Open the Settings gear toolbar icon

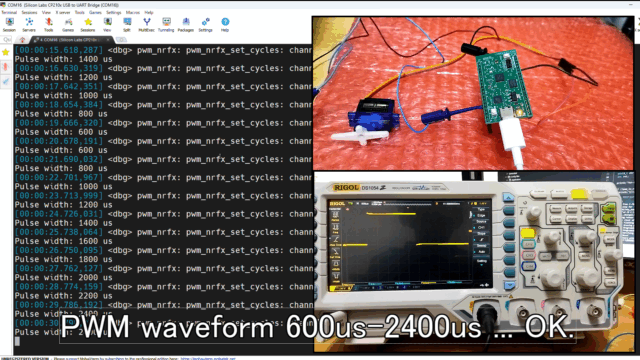tap(205, 24)
